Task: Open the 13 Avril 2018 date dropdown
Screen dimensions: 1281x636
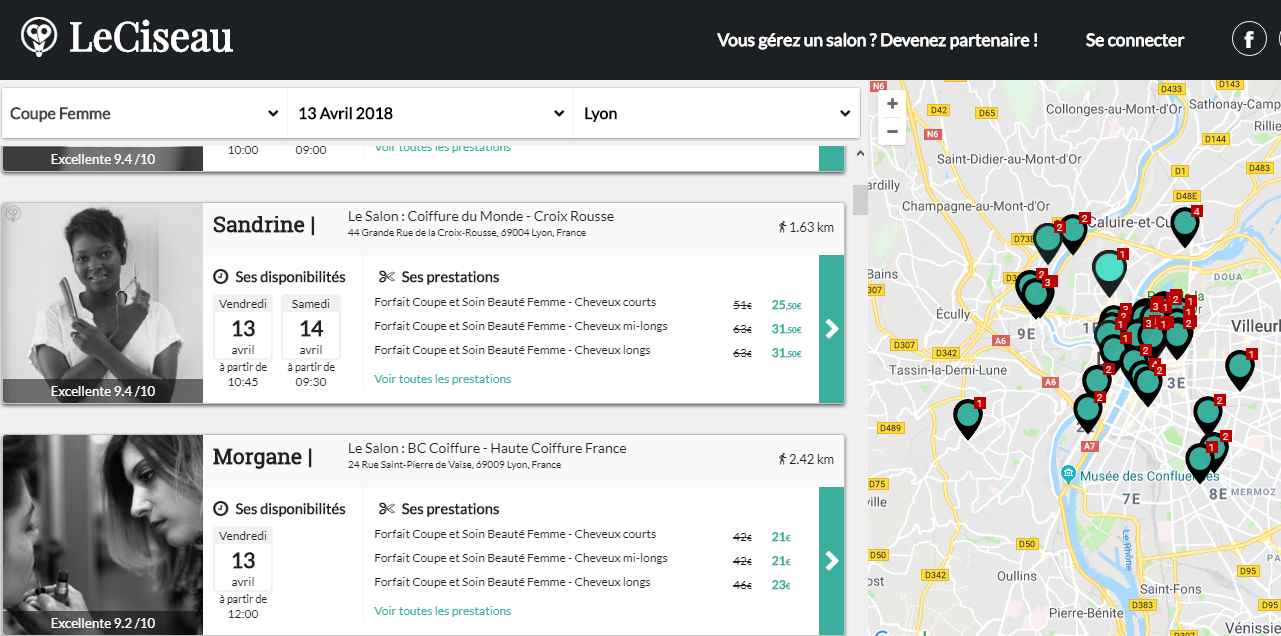Action: pyautogui.click(x=430, y=114)
